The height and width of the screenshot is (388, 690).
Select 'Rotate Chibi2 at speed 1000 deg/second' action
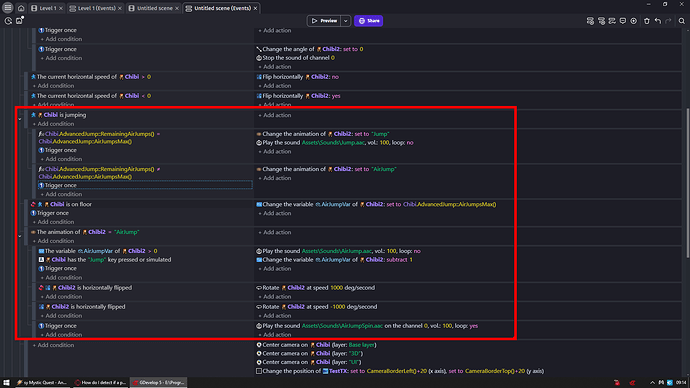[x=316, y=288]
